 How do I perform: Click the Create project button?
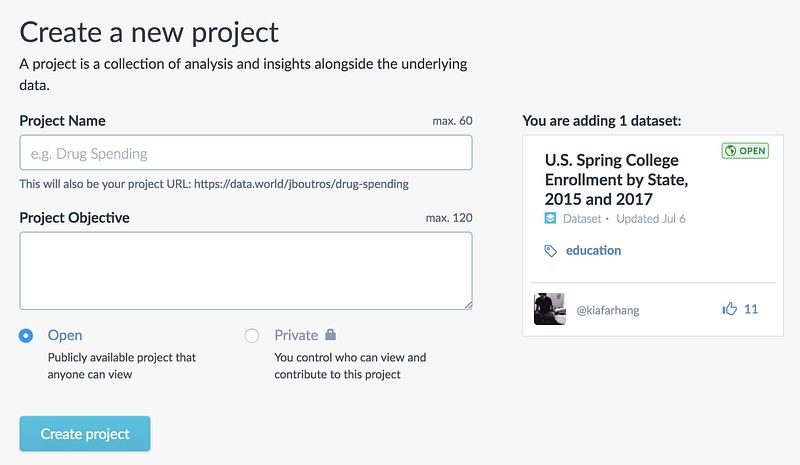[85, 434]
